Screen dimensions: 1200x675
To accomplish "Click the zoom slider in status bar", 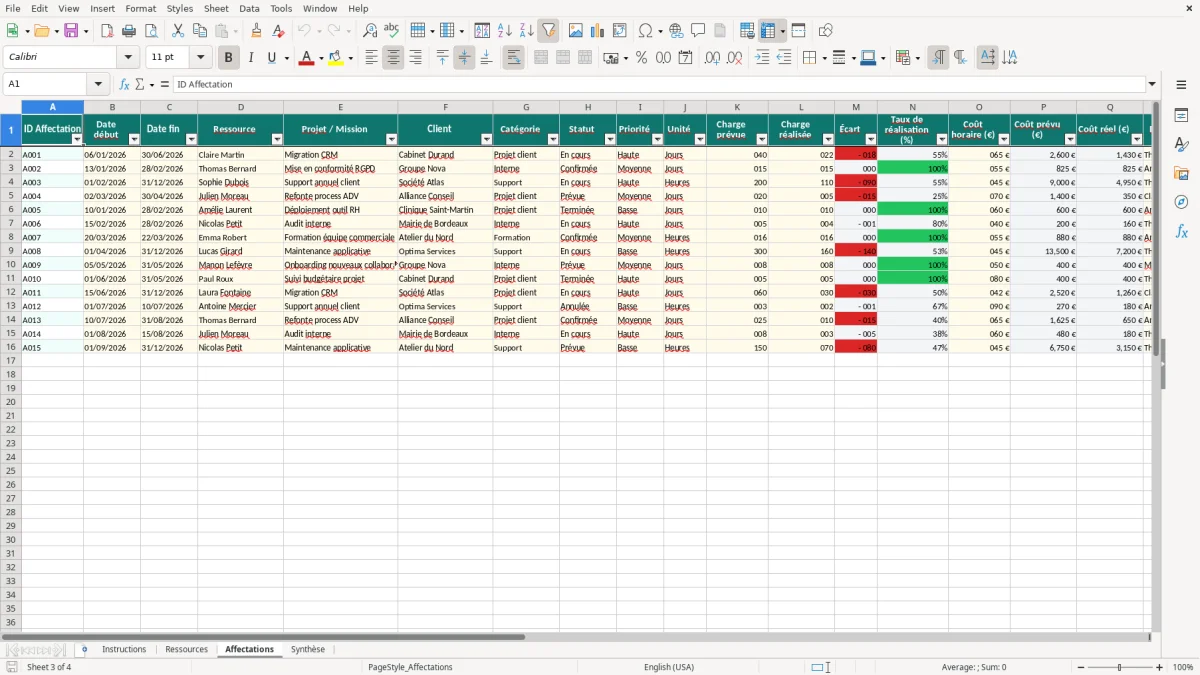I will click(x=1119, y=667).
